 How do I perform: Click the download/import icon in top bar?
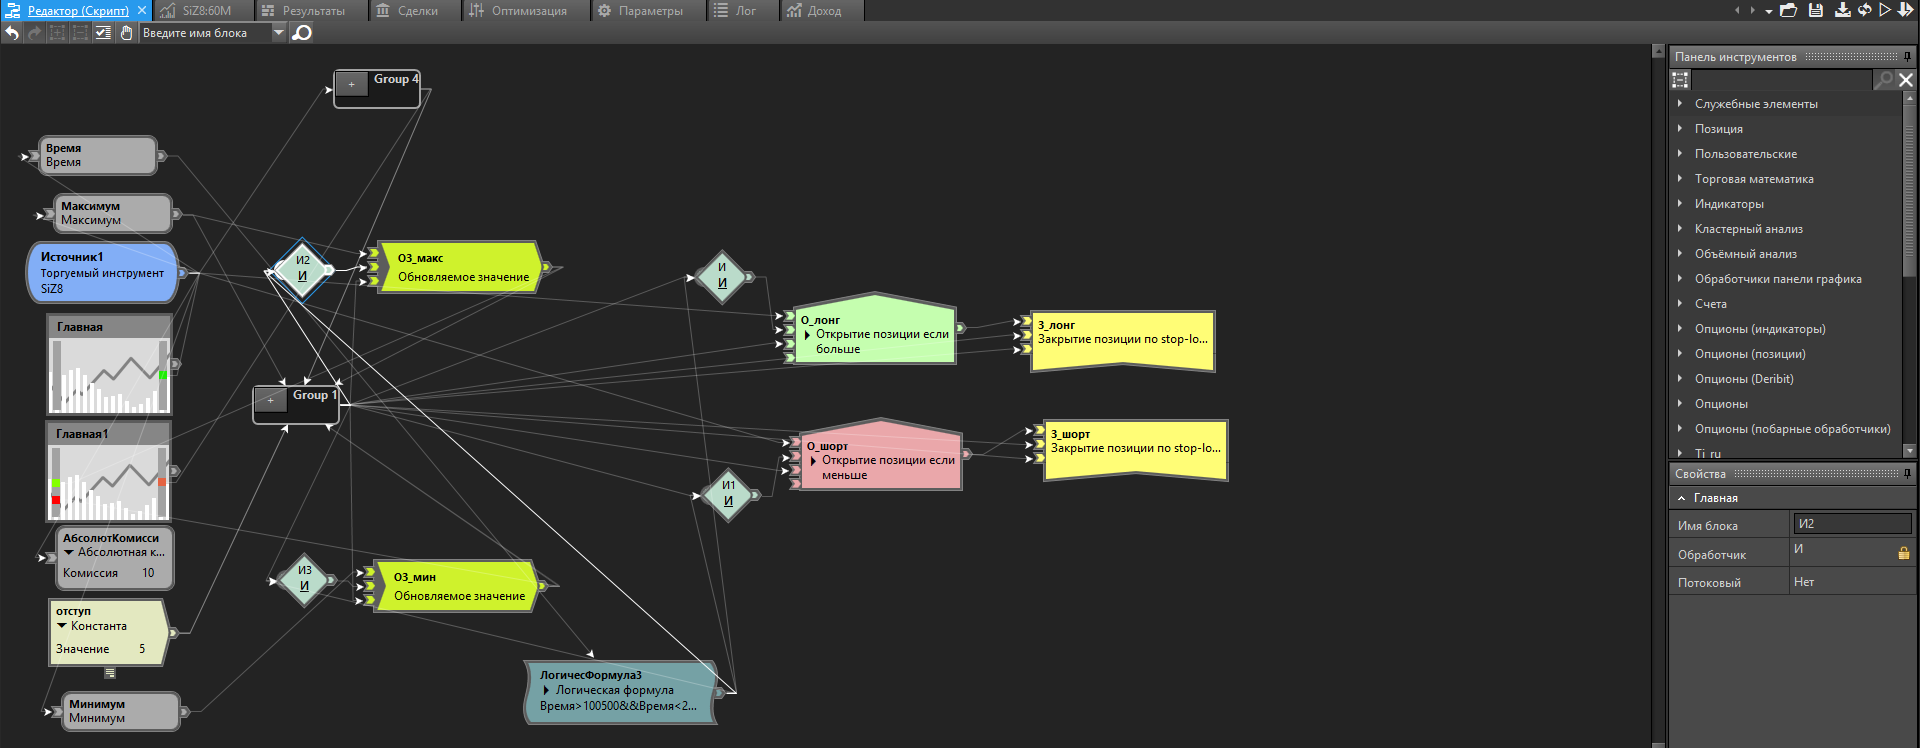click(x=1842, y=10)
